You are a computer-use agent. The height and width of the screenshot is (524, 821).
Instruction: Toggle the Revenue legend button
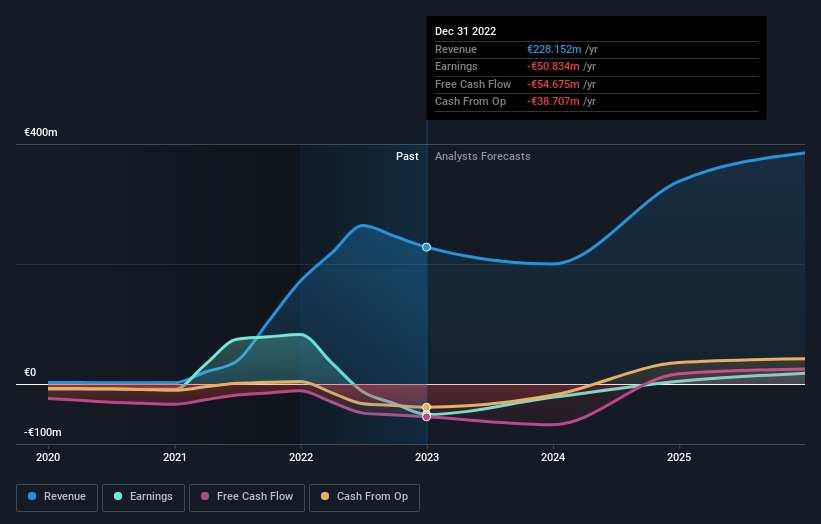coord(57,497)
